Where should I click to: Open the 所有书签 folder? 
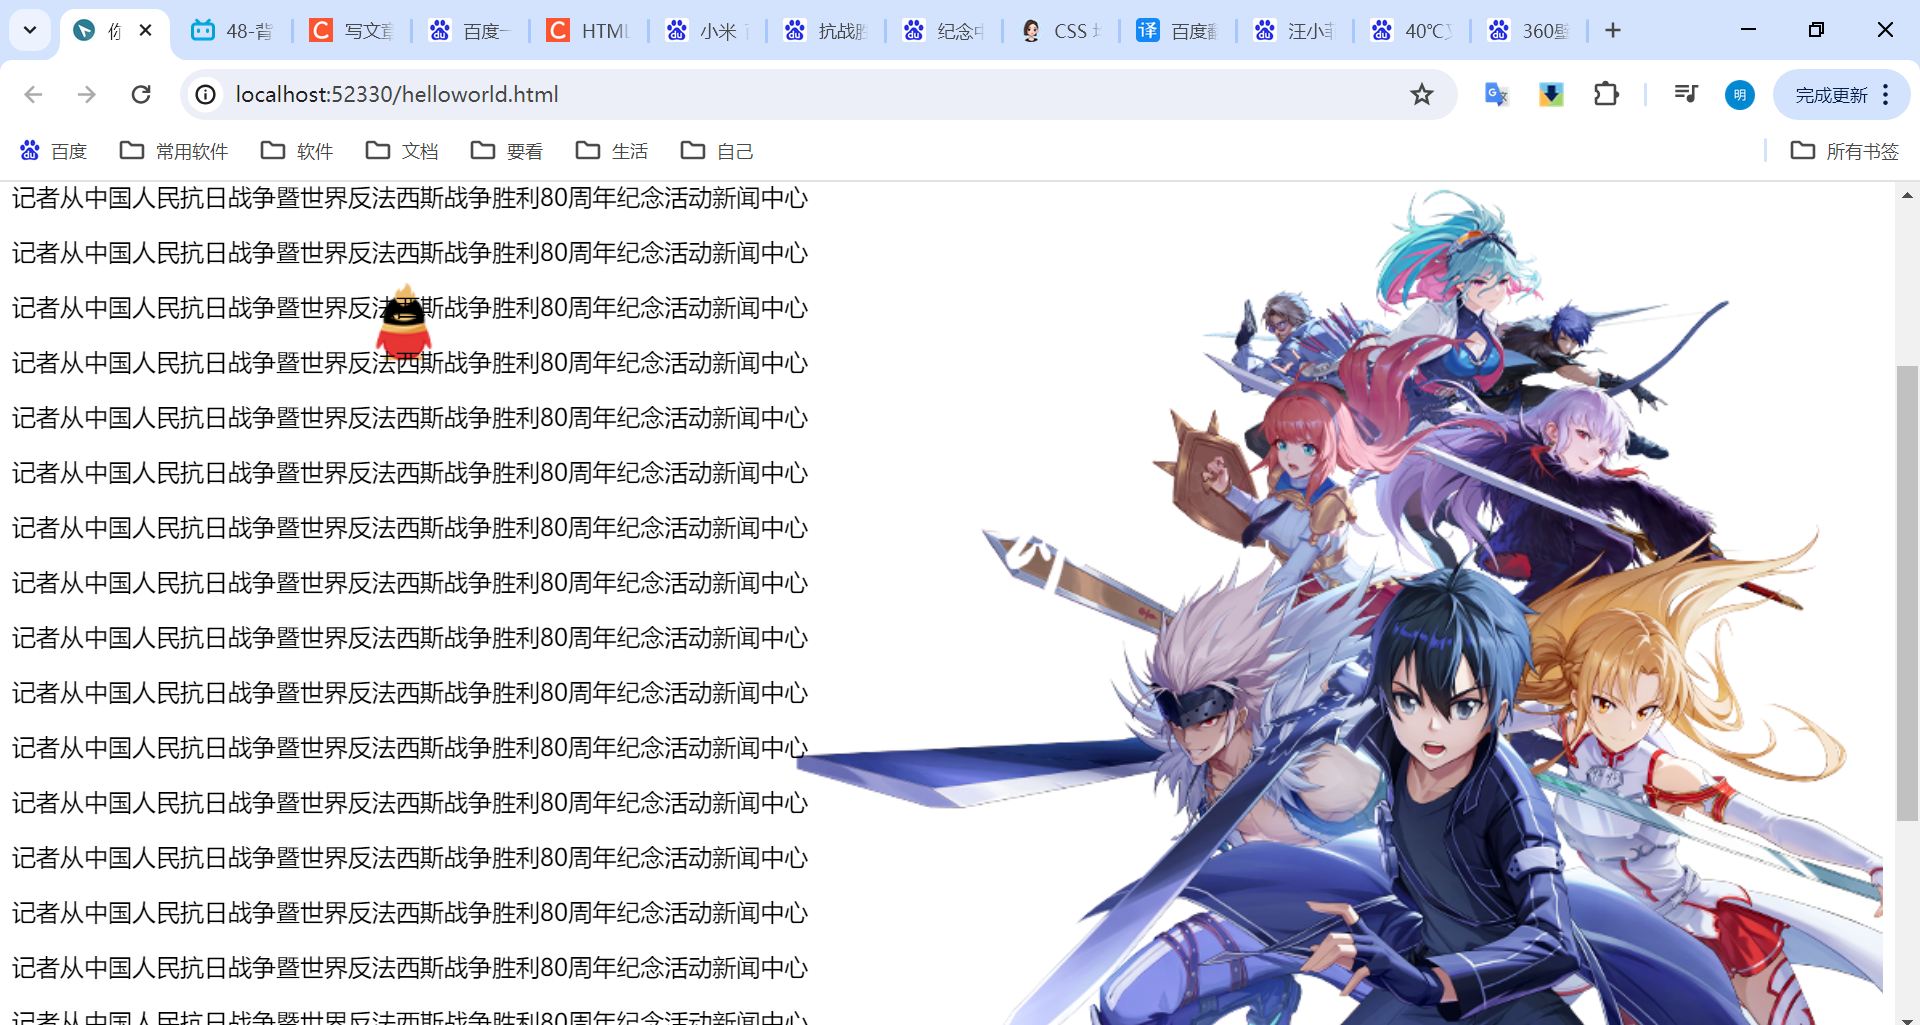coord(1844,151)
